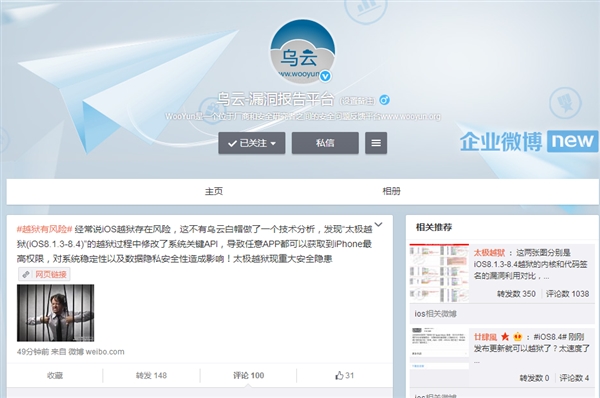Click 转发数 0 on 甘肆風 recommendation
Viewport: 600px width, 398px height.
click(534, 378)
